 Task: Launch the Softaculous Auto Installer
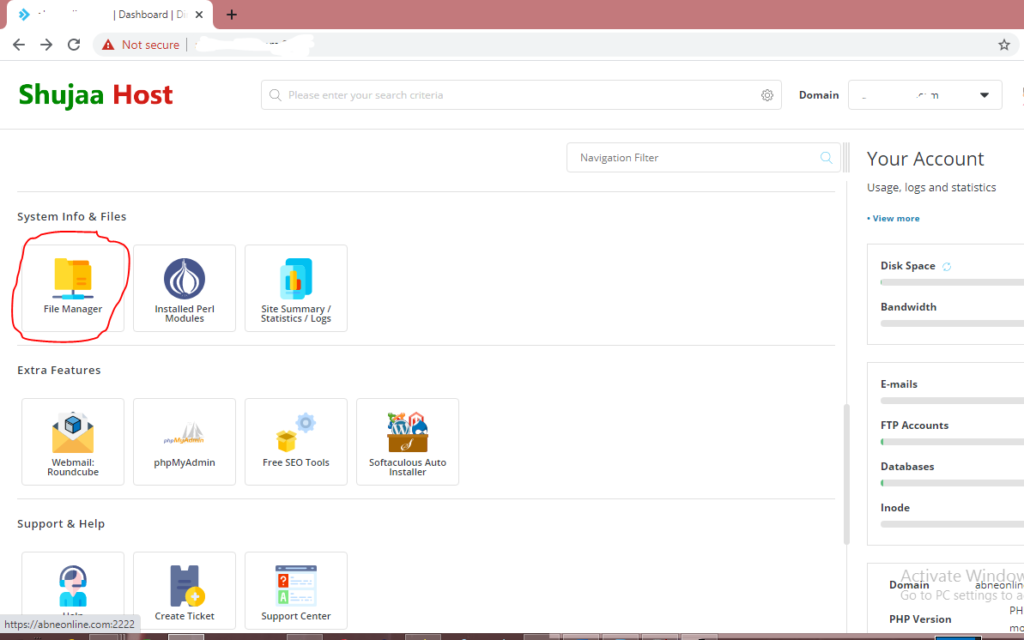pos(407,441)
